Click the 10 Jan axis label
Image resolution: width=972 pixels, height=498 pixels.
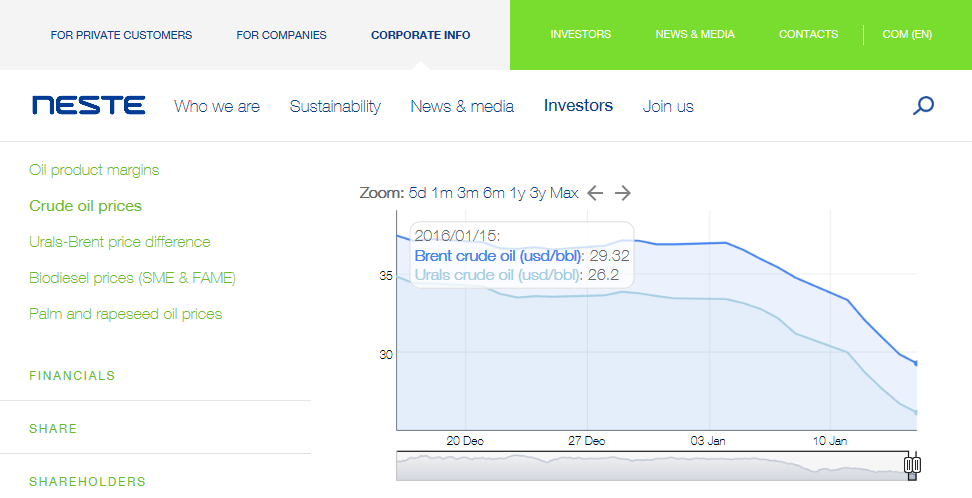click(830, 441)
